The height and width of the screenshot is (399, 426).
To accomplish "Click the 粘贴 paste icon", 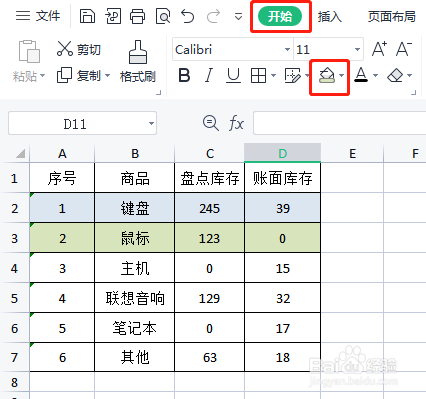I will 29,52.
